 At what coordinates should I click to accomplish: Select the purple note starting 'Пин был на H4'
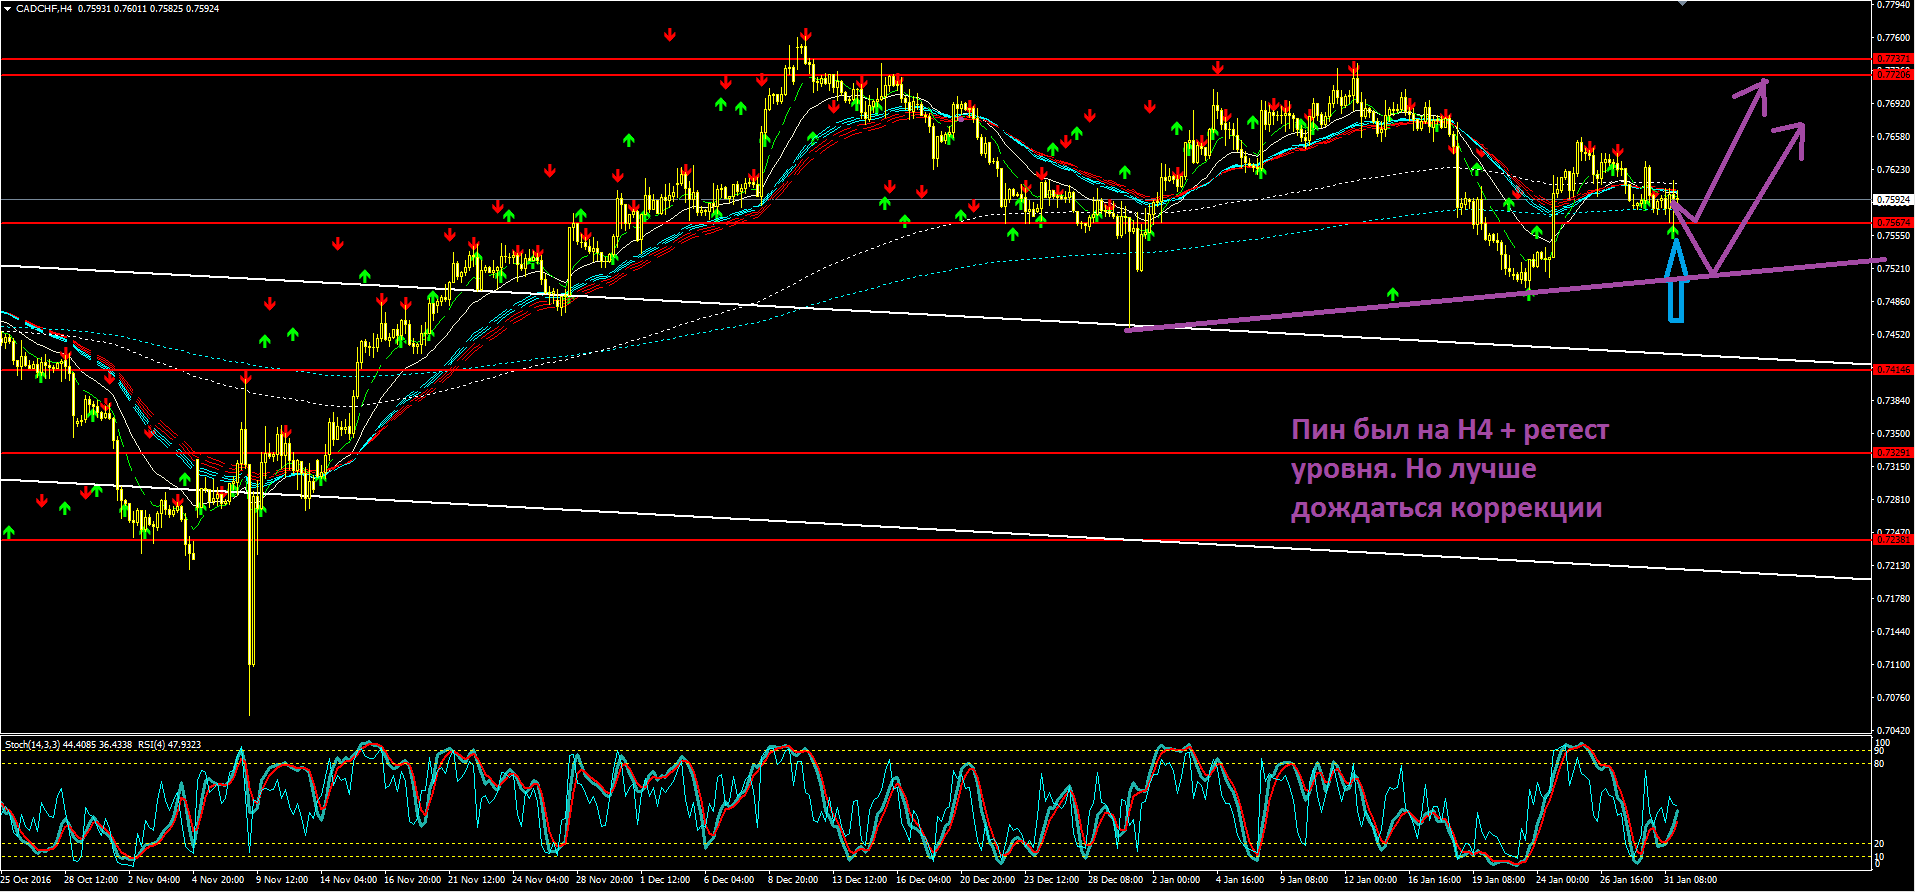coord(1450,469)
